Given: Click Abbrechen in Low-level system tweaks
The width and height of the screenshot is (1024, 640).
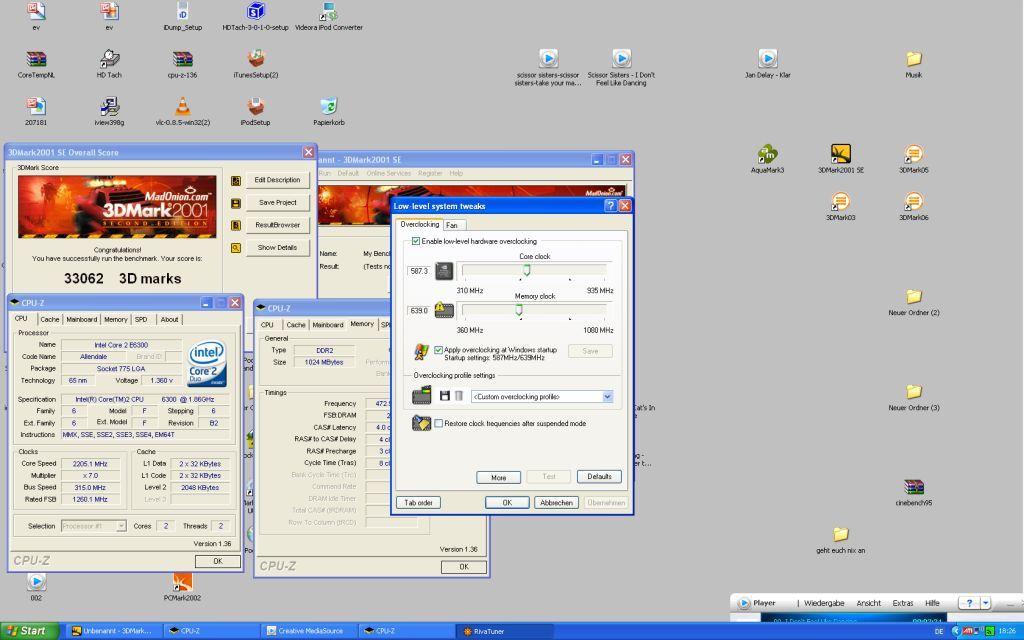Looking at the screenshot, I should pos(556,503).
